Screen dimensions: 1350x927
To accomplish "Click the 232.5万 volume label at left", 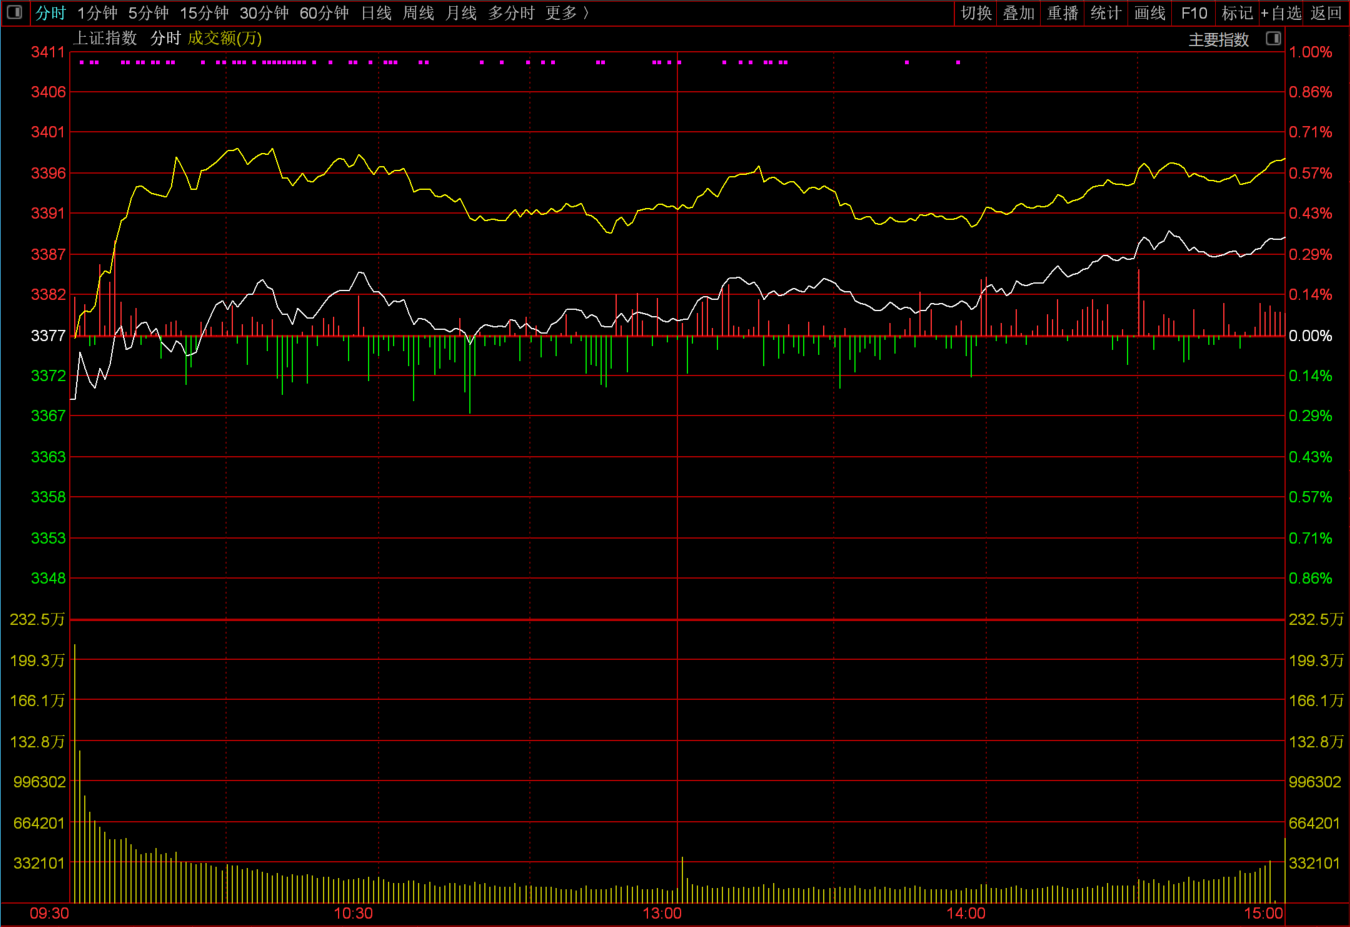I will [x=37, y=620].
